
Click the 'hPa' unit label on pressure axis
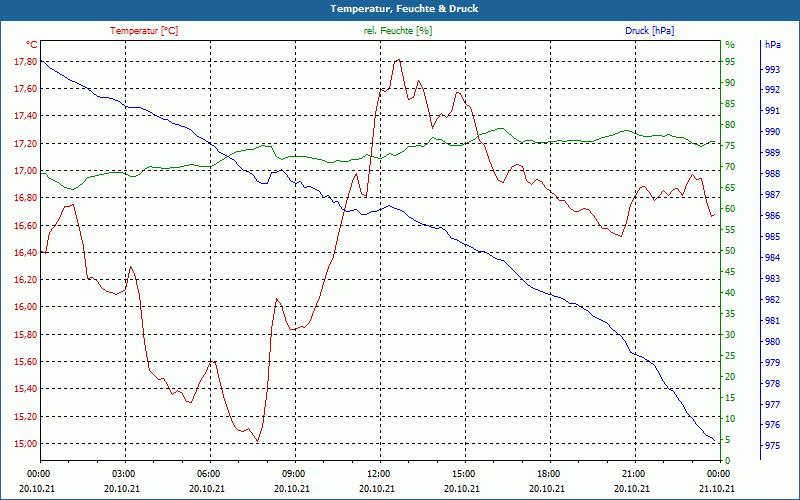[x=772, y=44]
